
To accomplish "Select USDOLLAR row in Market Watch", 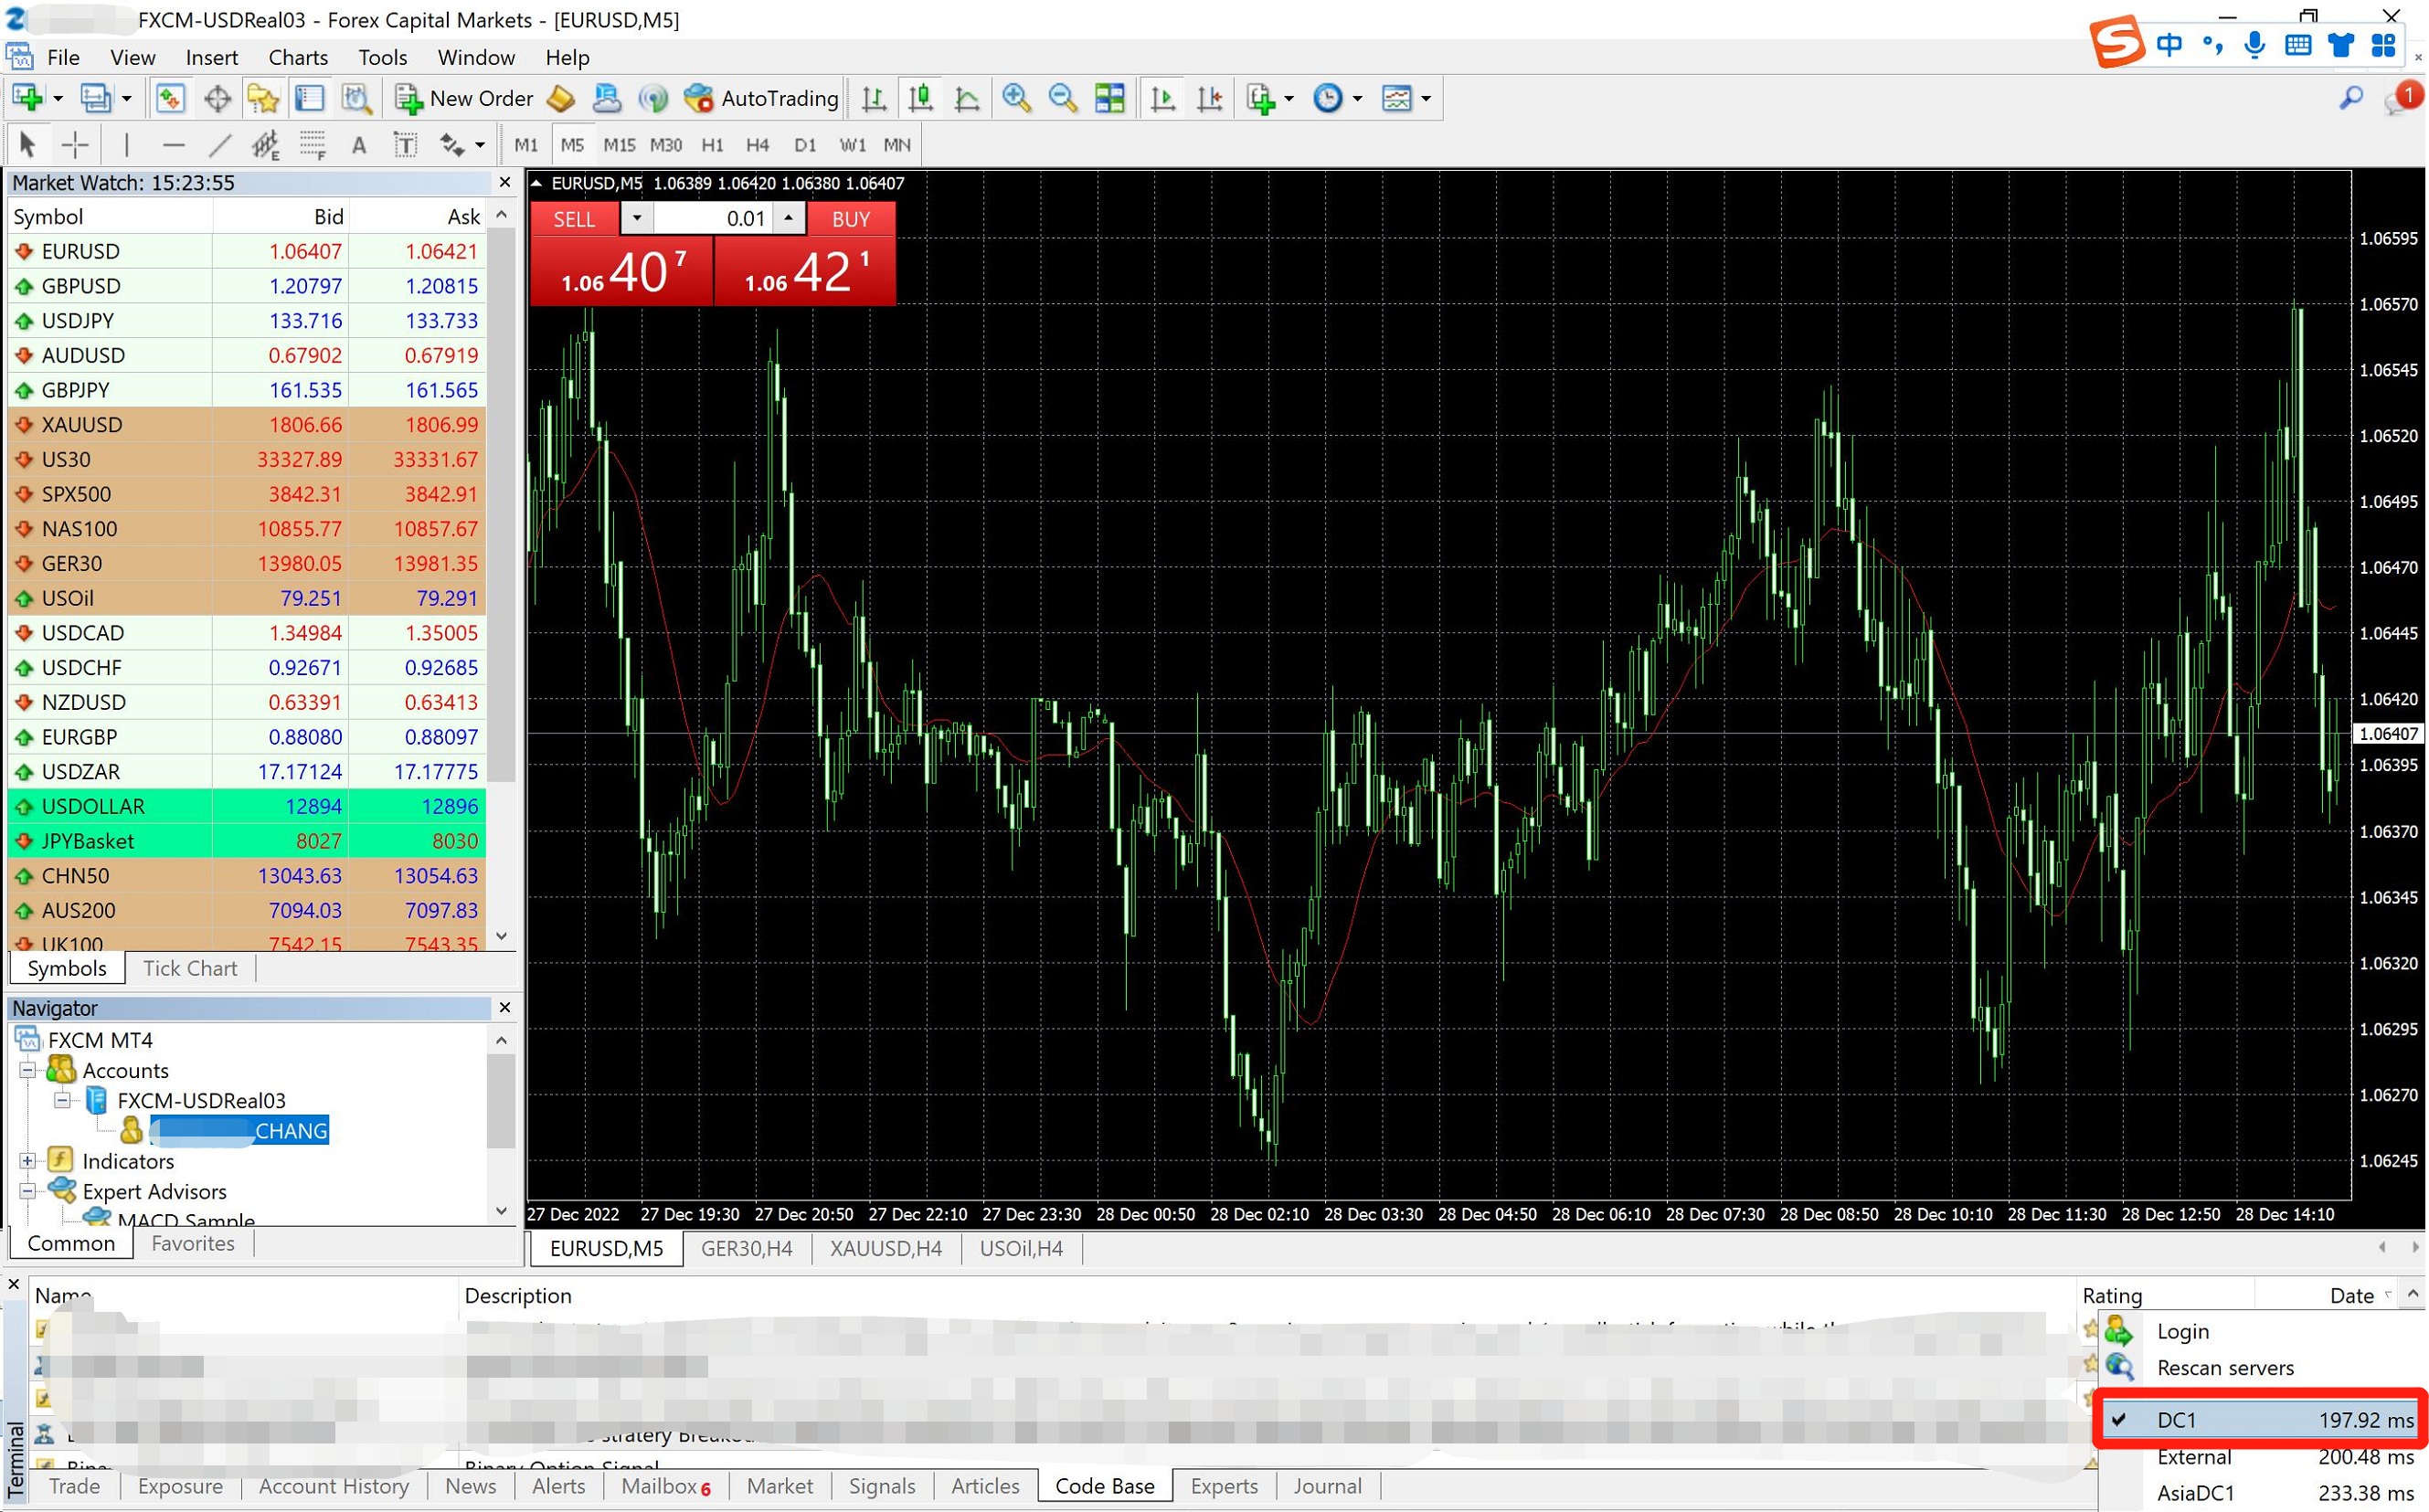I will 247,806.
